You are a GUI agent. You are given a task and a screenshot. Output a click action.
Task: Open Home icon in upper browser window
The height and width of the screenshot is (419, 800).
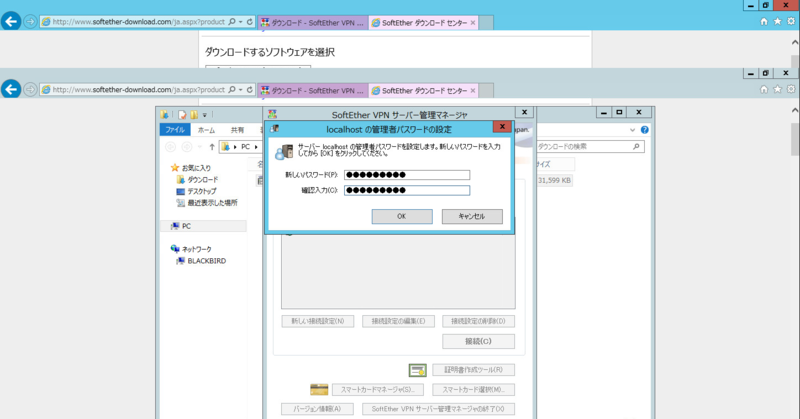click(x=764, y=21)
